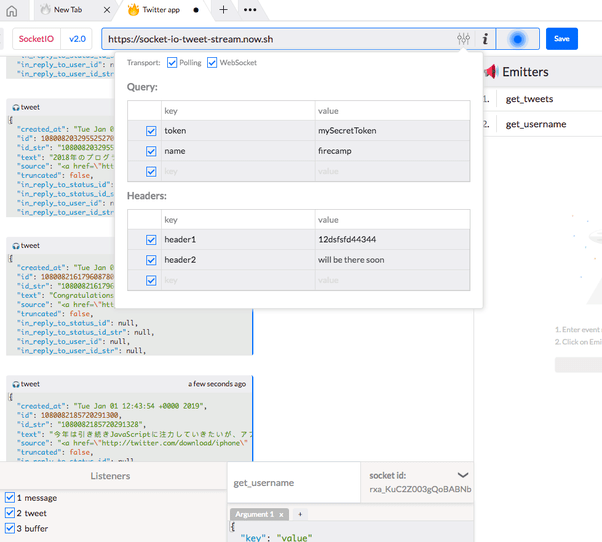This screenshot has width=602, height=542.
Task: Switch to the New Tab tab
Action: 68,10
